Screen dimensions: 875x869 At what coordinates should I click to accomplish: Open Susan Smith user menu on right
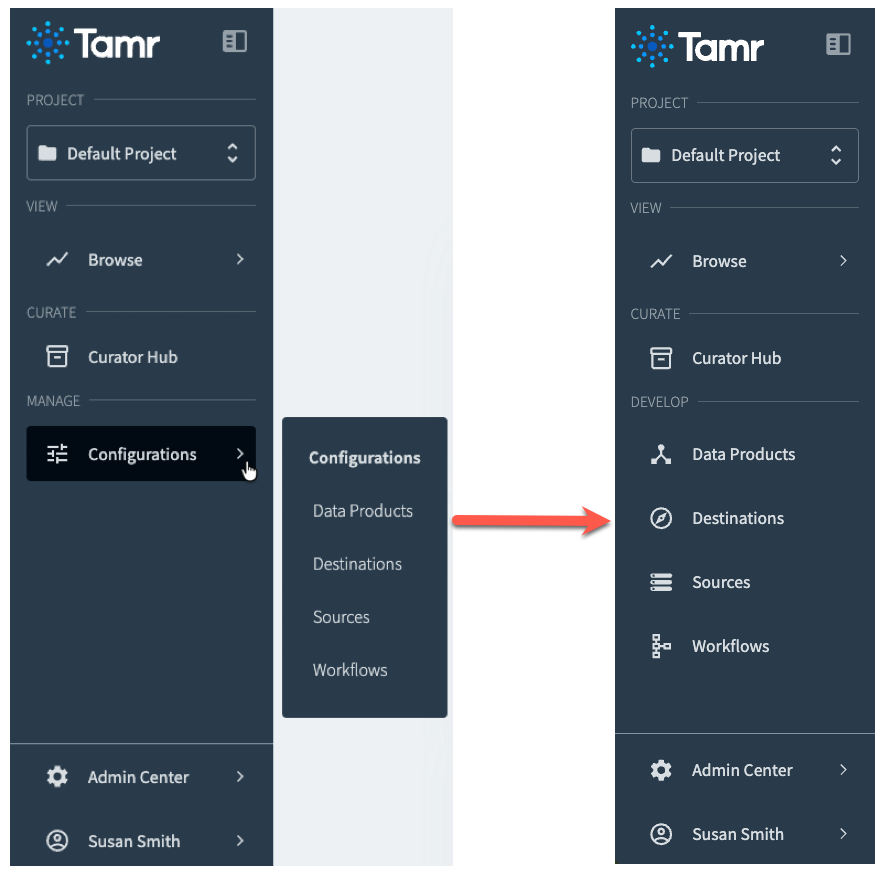745,834
